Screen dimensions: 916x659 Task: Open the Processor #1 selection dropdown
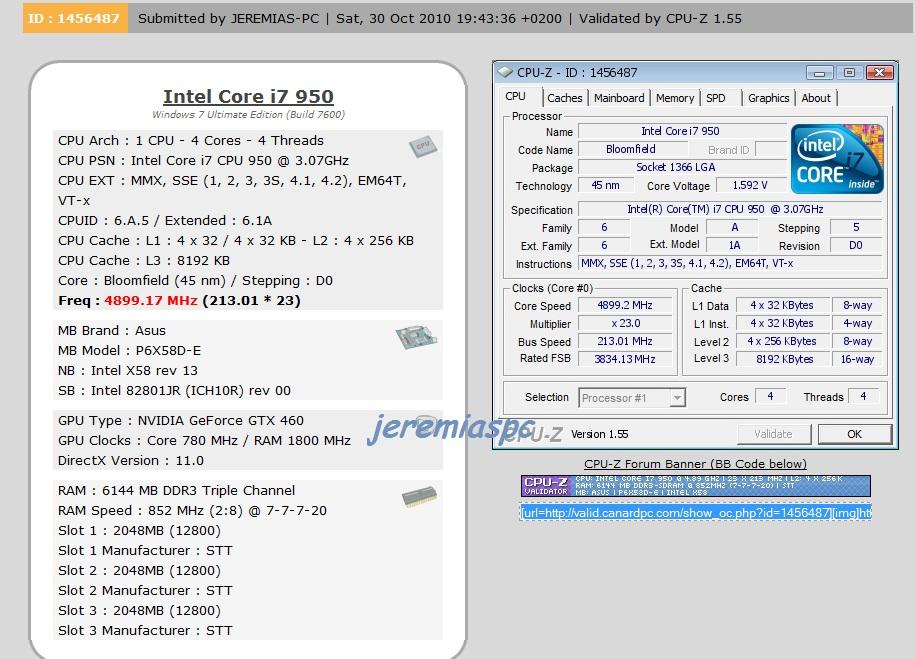677,398
